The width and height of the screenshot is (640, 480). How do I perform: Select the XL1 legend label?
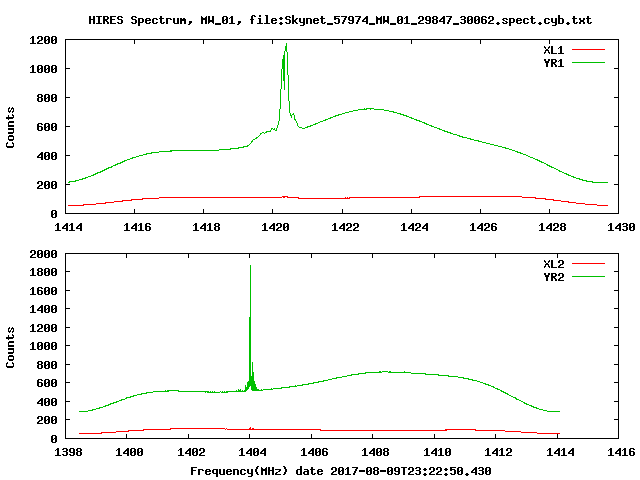click(553, 50)
